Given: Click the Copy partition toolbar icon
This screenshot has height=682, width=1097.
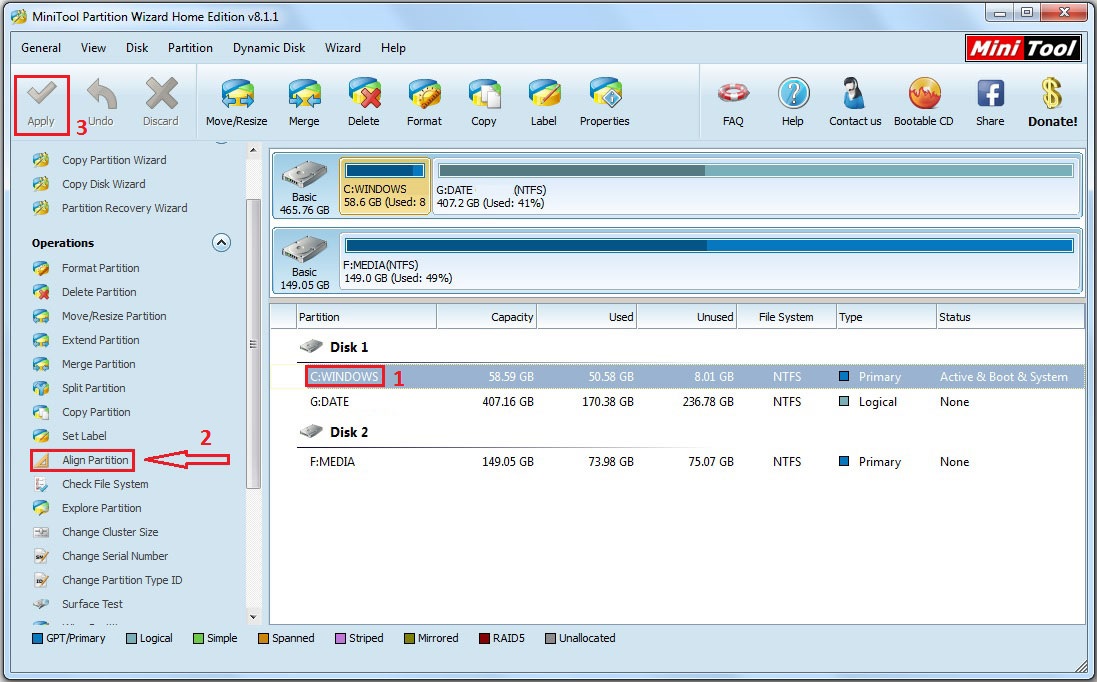Looking at the screenshot, I should click(x=483, y=104).
